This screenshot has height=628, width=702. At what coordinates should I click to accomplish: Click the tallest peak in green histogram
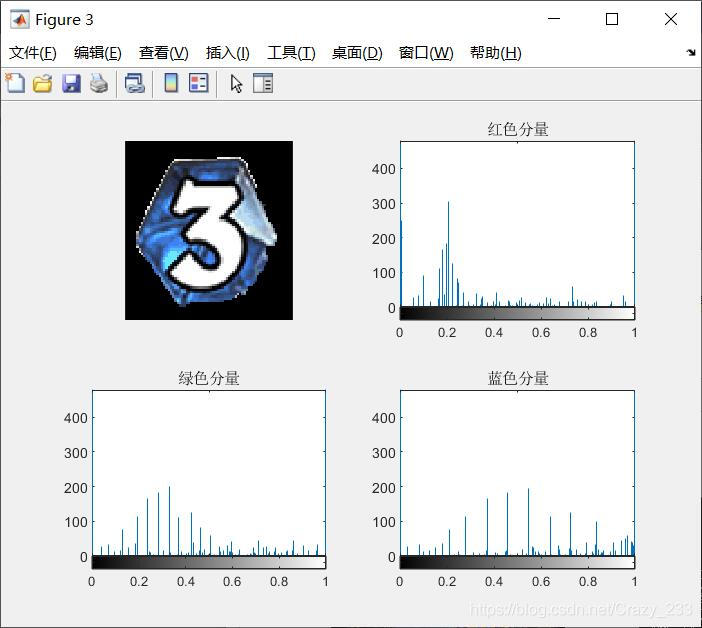coord(169,521)
